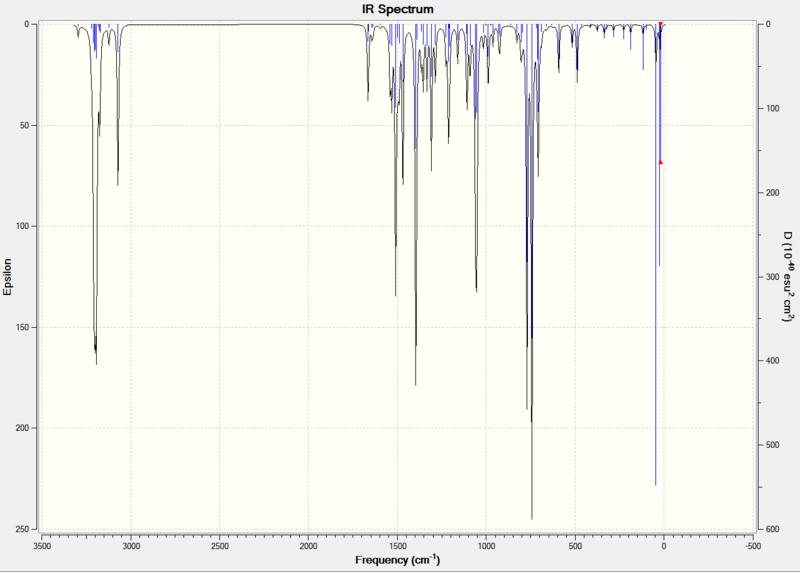This screenshot has height=573, width=800.
Task: Click the 3000 tick label on the frequency axis
Action: 131,546
